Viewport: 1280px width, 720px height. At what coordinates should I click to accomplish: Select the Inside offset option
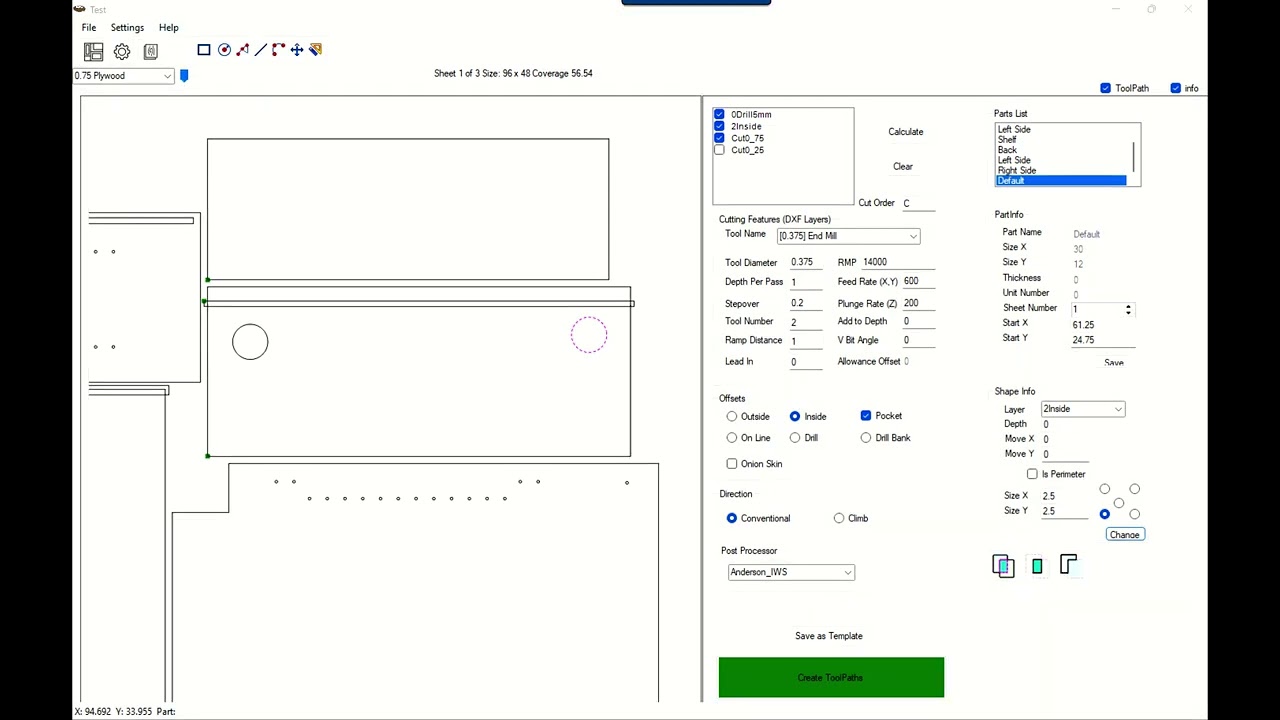tap(795, 416)
